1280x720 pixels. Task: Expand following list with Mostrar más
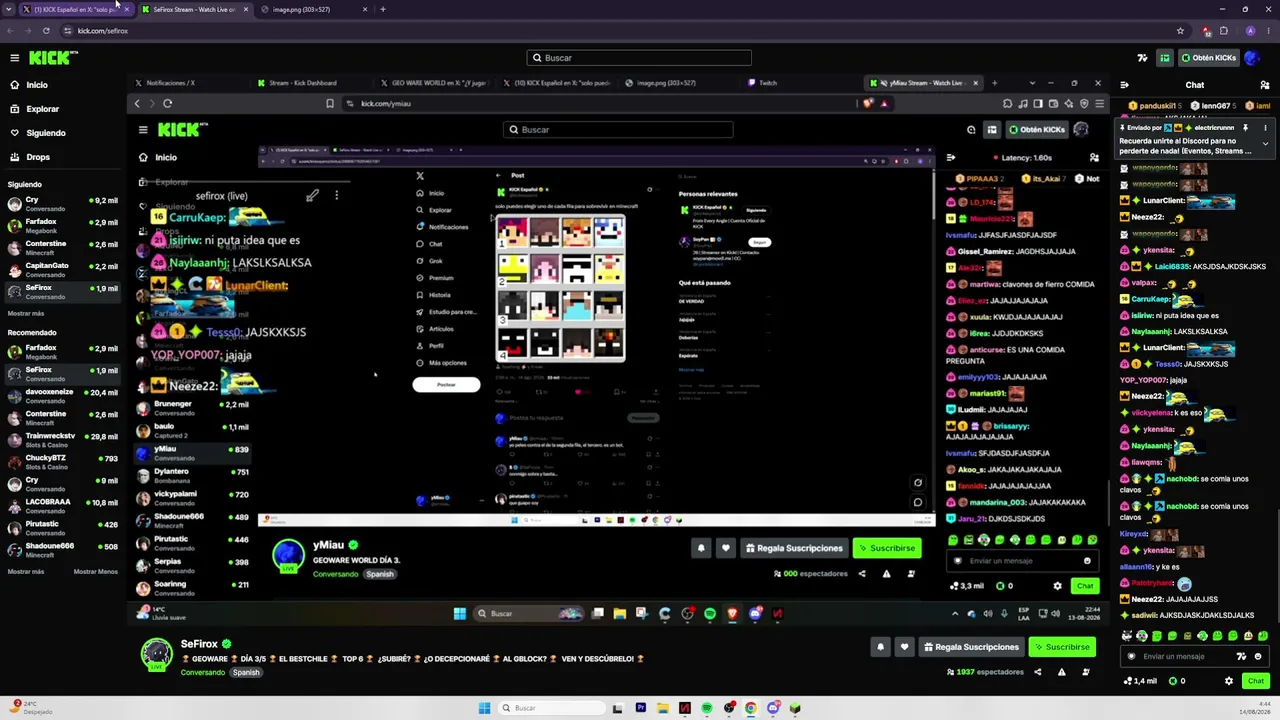coord(26,313)
